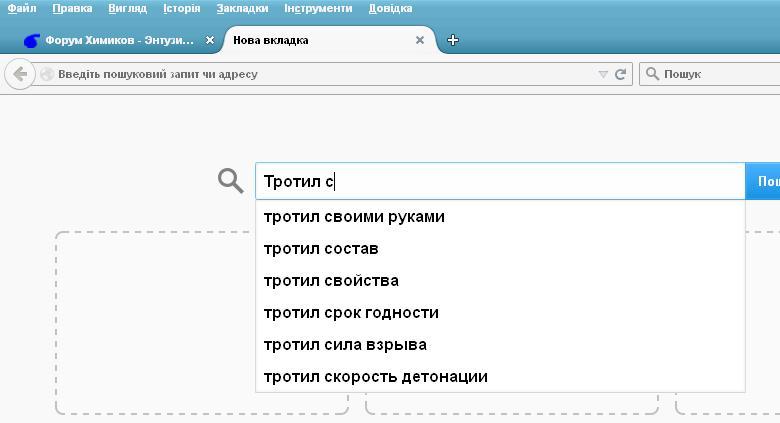The height and width of the screenshot is (423, 780).
Task: Open the Інструменти menu
Action: [x=318, y=8]
